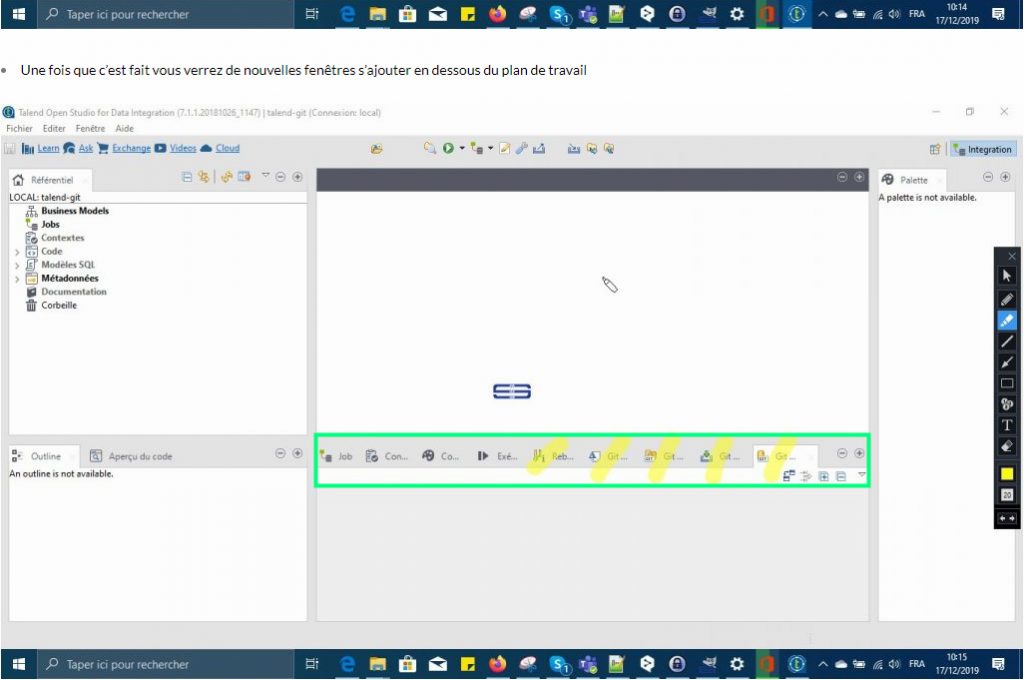Viewport: 1024px width, 680px height.
Task: Click the plus expand-all icon under the Git tabs
Action: [x=824, y=476]
